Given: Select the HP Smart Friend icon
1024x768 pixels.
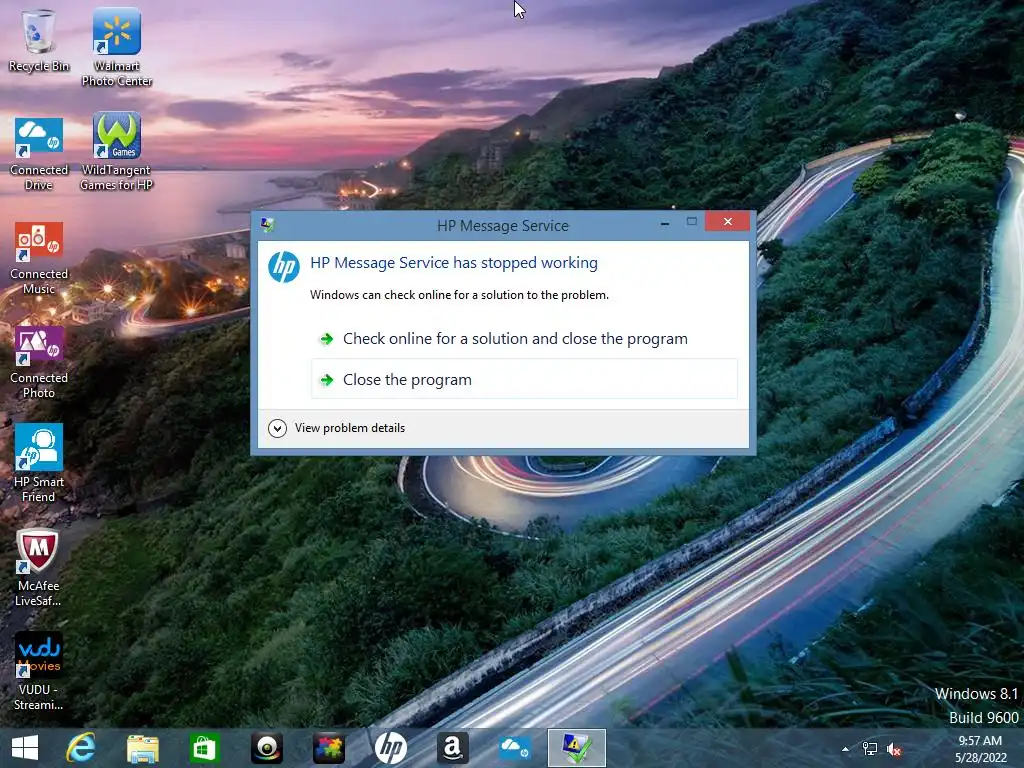Looking at the screenshot, I should coord(39,462).
